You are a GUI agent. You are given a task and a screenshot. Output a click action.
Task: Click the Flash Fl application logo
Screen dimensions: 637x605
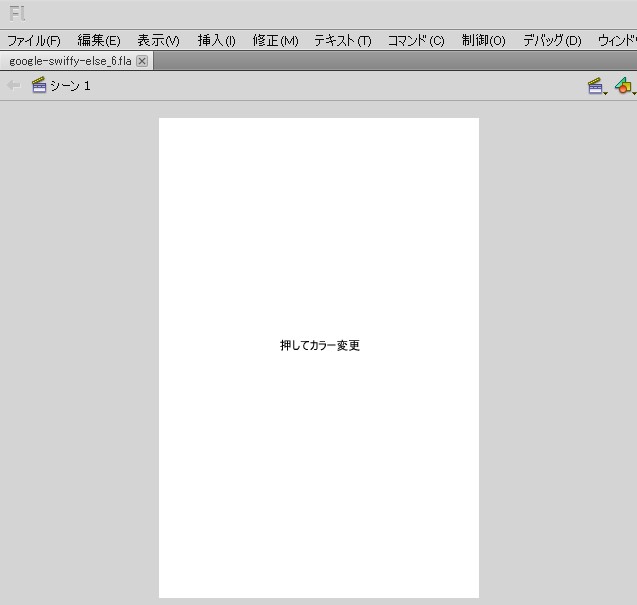tap(17, 14)
